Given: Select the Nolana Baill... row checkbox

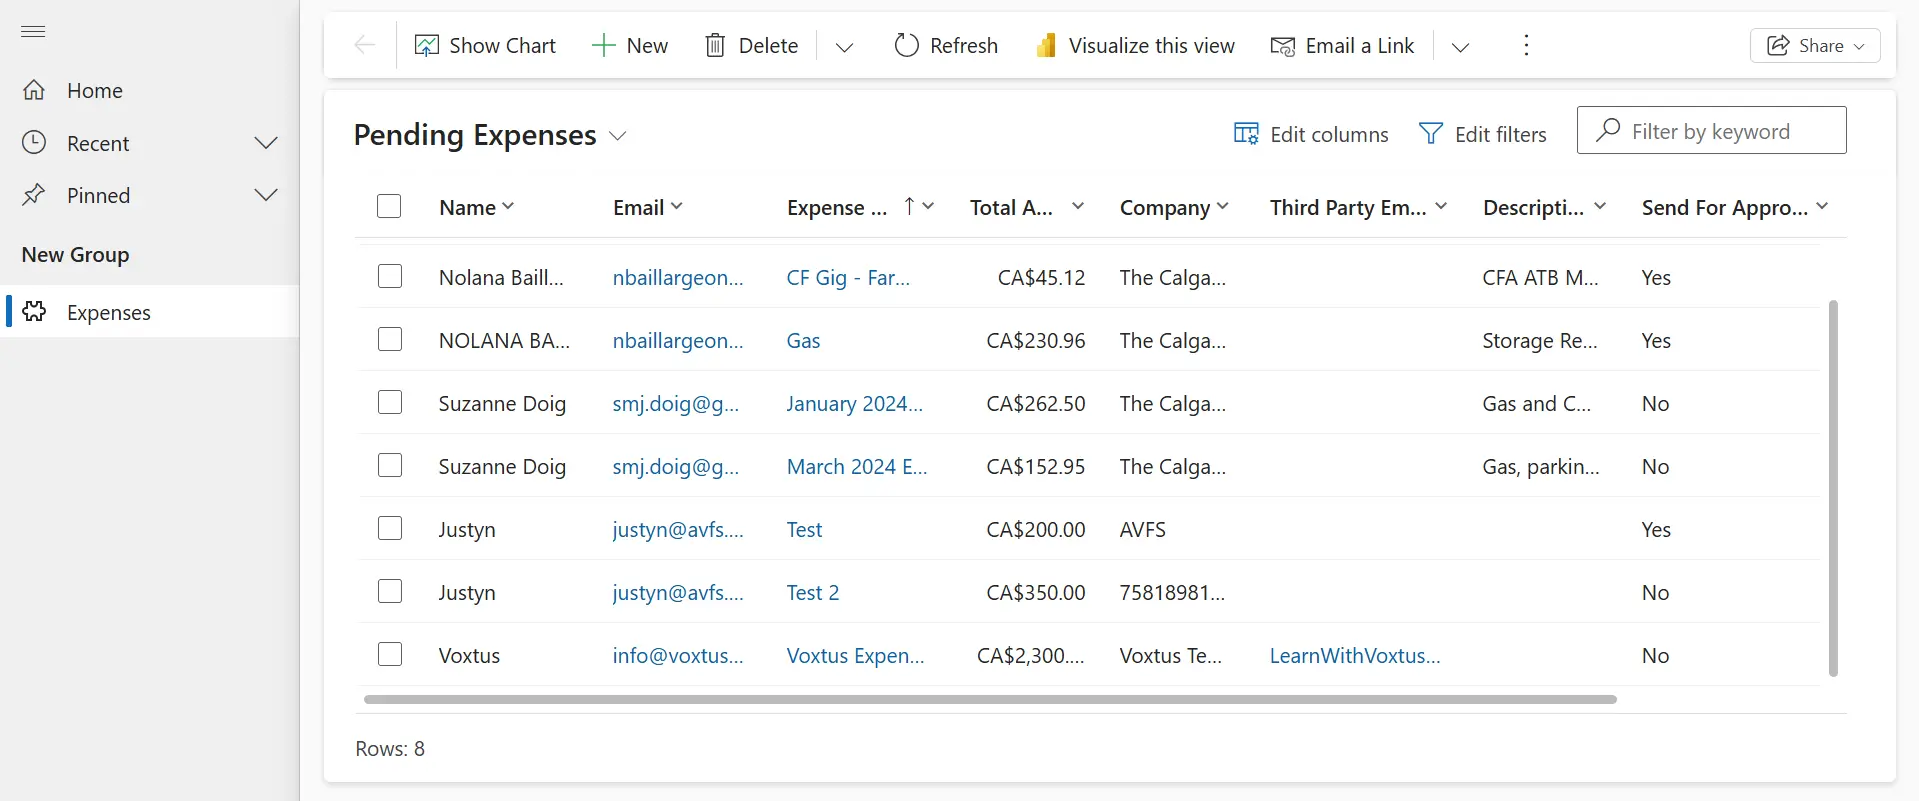Looking at the screenshot, I should coord(390,276).
